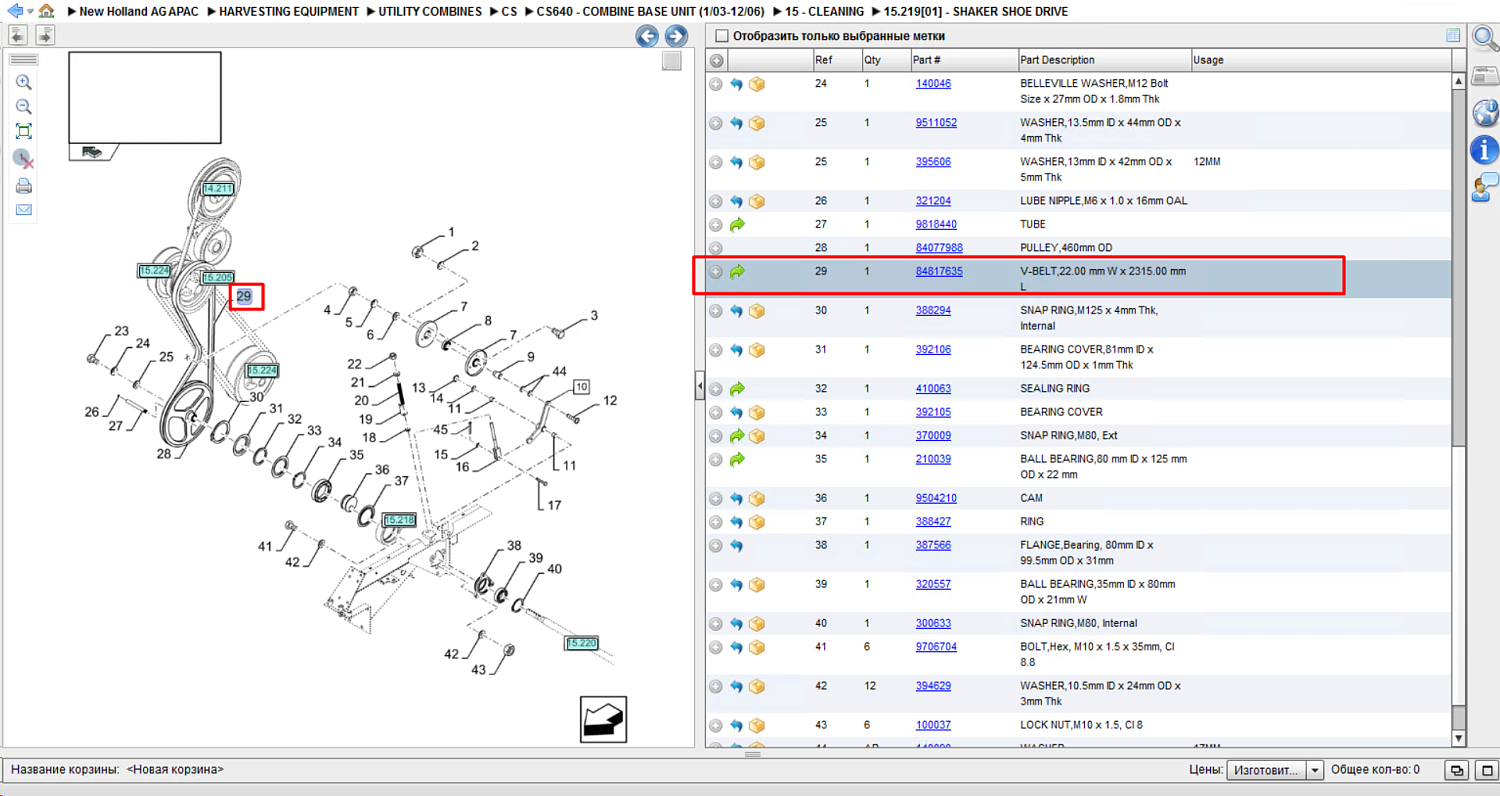Open the blue information icon
1500x796 pixels.
(1484, 149)
